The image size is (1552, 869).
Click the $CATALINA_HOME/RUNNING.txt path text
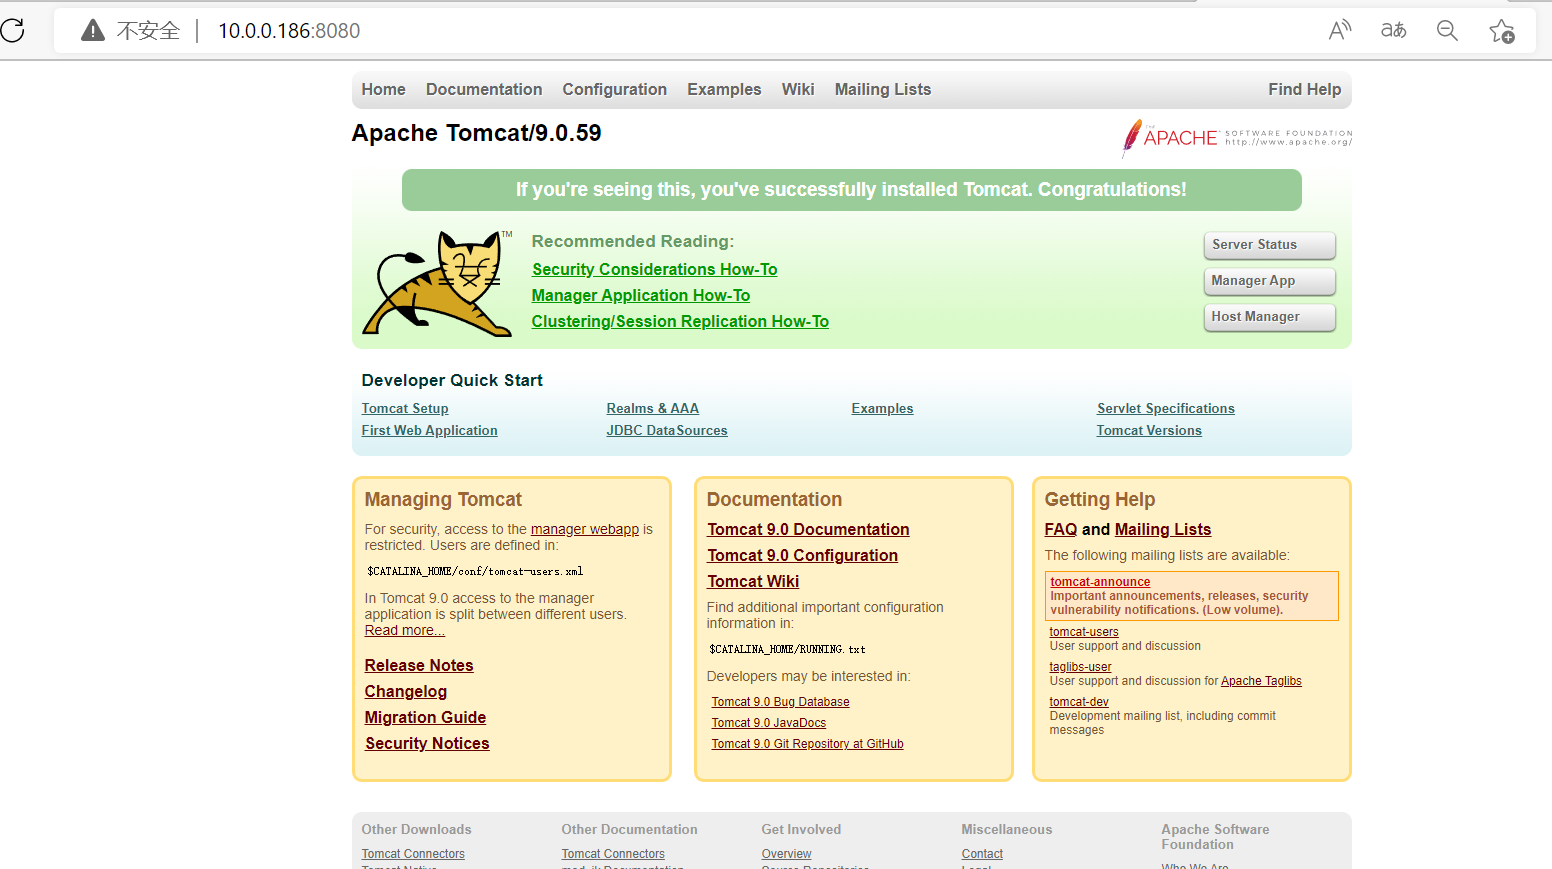tap(787, 650)
